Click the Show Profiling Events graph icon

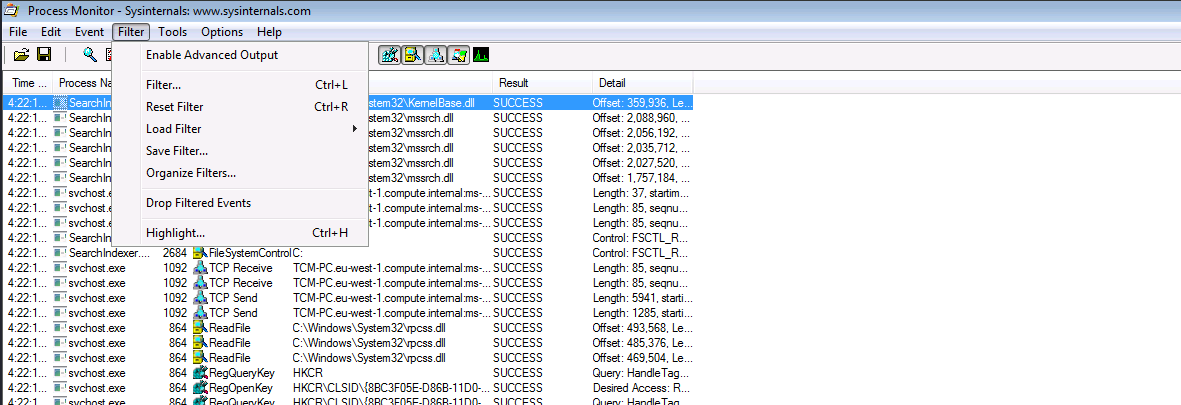pos(482,54)
